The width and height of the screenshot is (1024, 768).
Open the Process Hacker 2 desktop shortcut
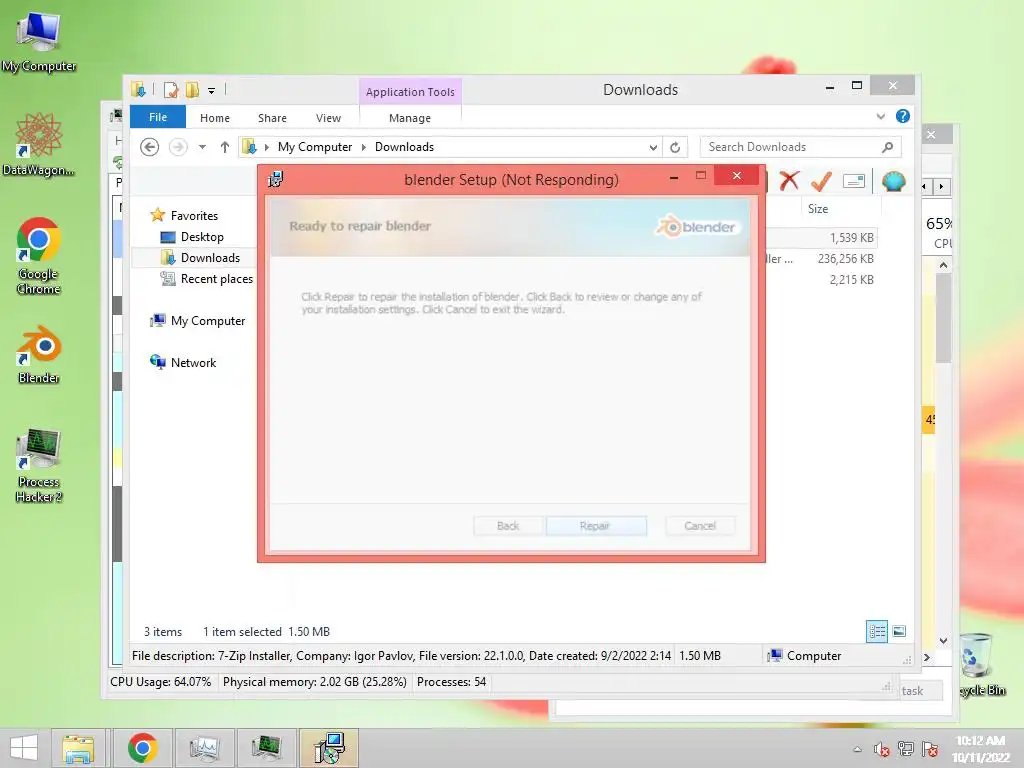(39, 465)
